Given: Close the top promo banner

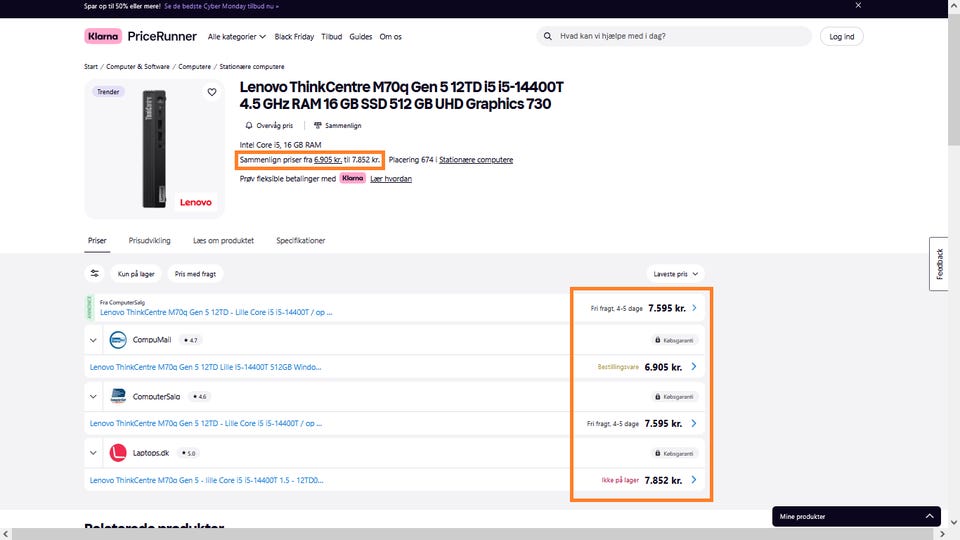Looking at the screenshot, I should tap(857, 5).
